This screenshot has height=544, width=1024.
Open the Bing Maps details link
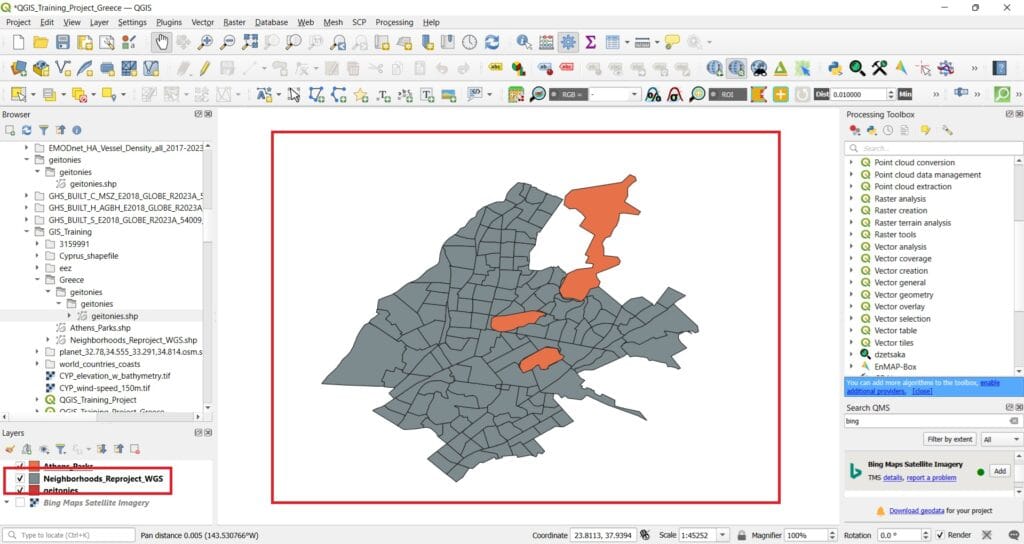click(893, 478)
